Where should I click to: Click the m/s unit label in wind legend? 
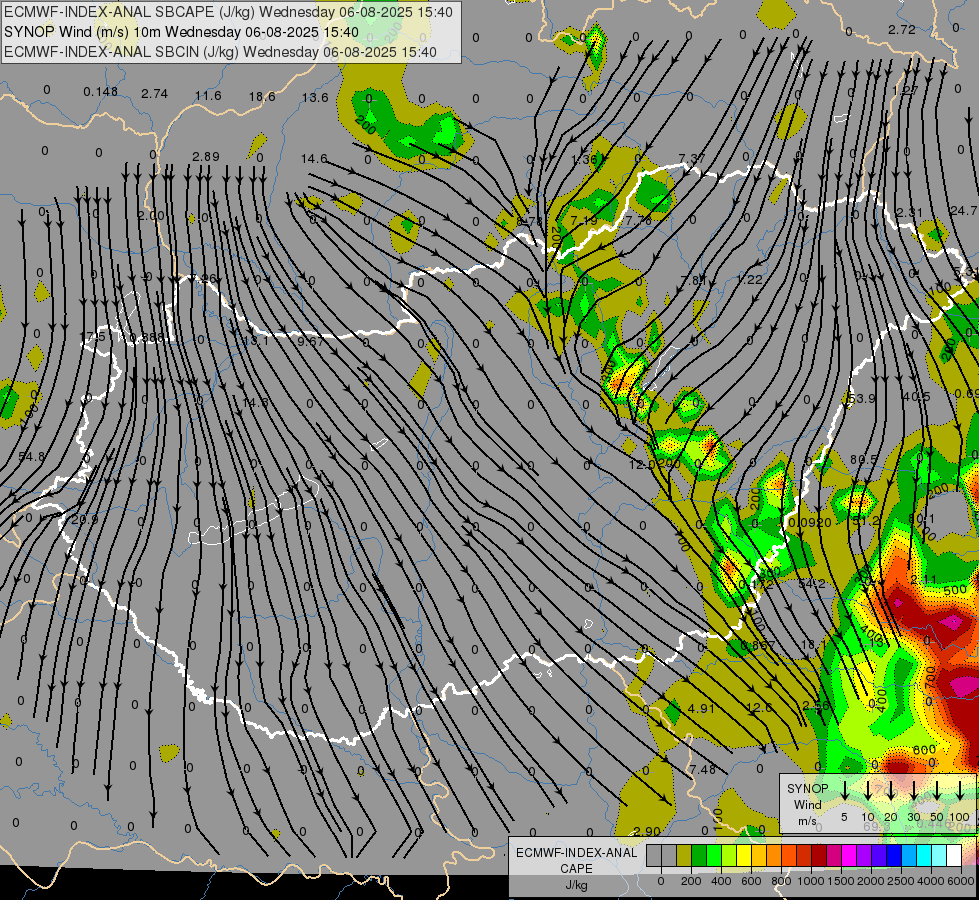pos(807,821)
